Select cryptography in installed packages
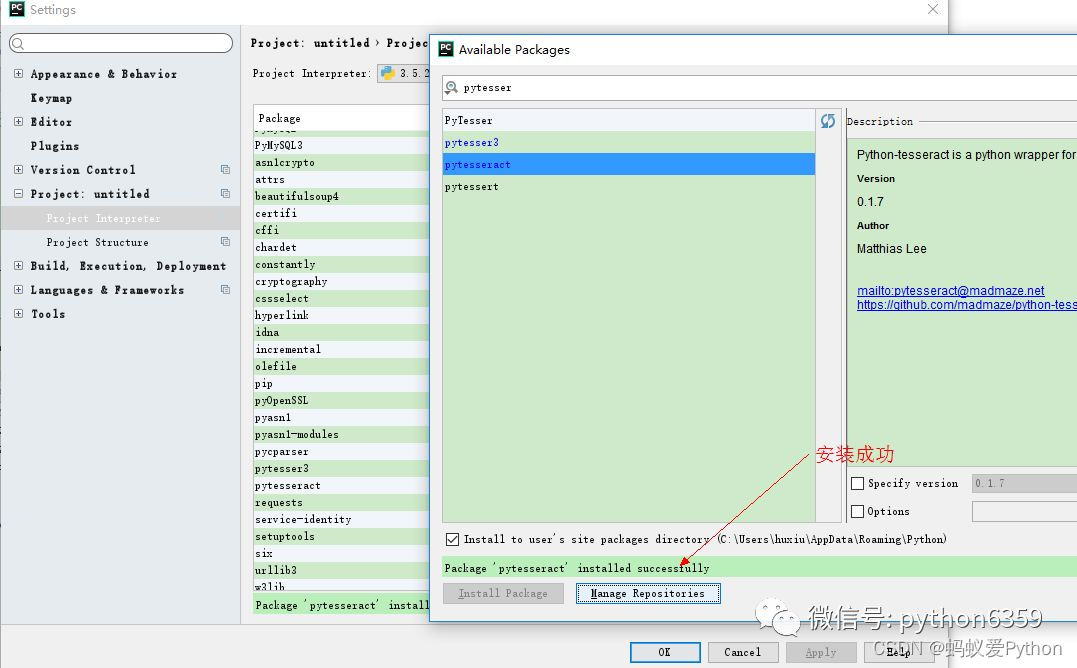1077x668 pixels. 341,281
